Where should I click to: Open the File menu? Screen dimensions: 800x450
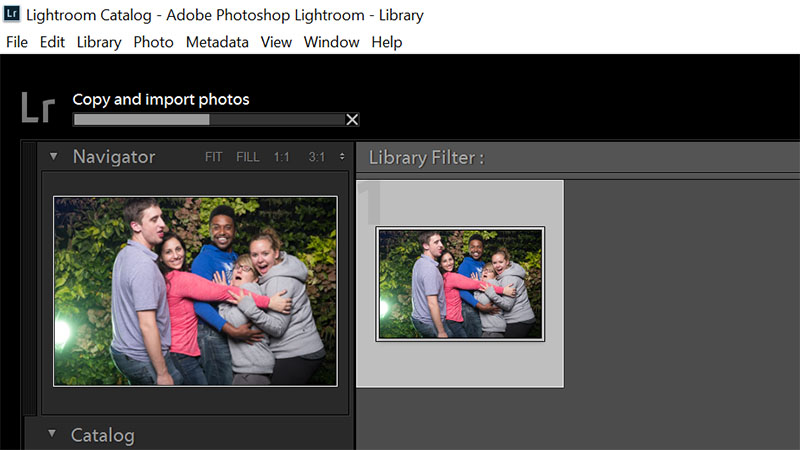click(x=16, y=42)
